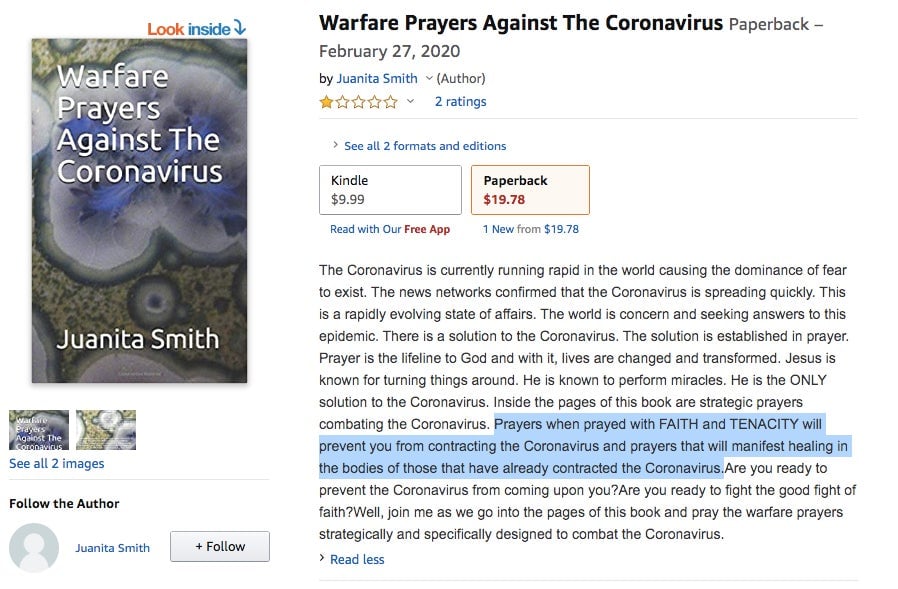Click Read with Our Free App link
Screen dimensions: 898x589
coord(389,229)
